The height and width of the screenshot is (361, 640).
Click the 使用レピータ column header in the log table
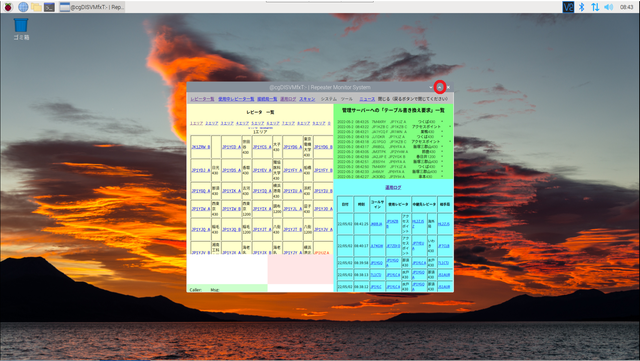[398, 204]
